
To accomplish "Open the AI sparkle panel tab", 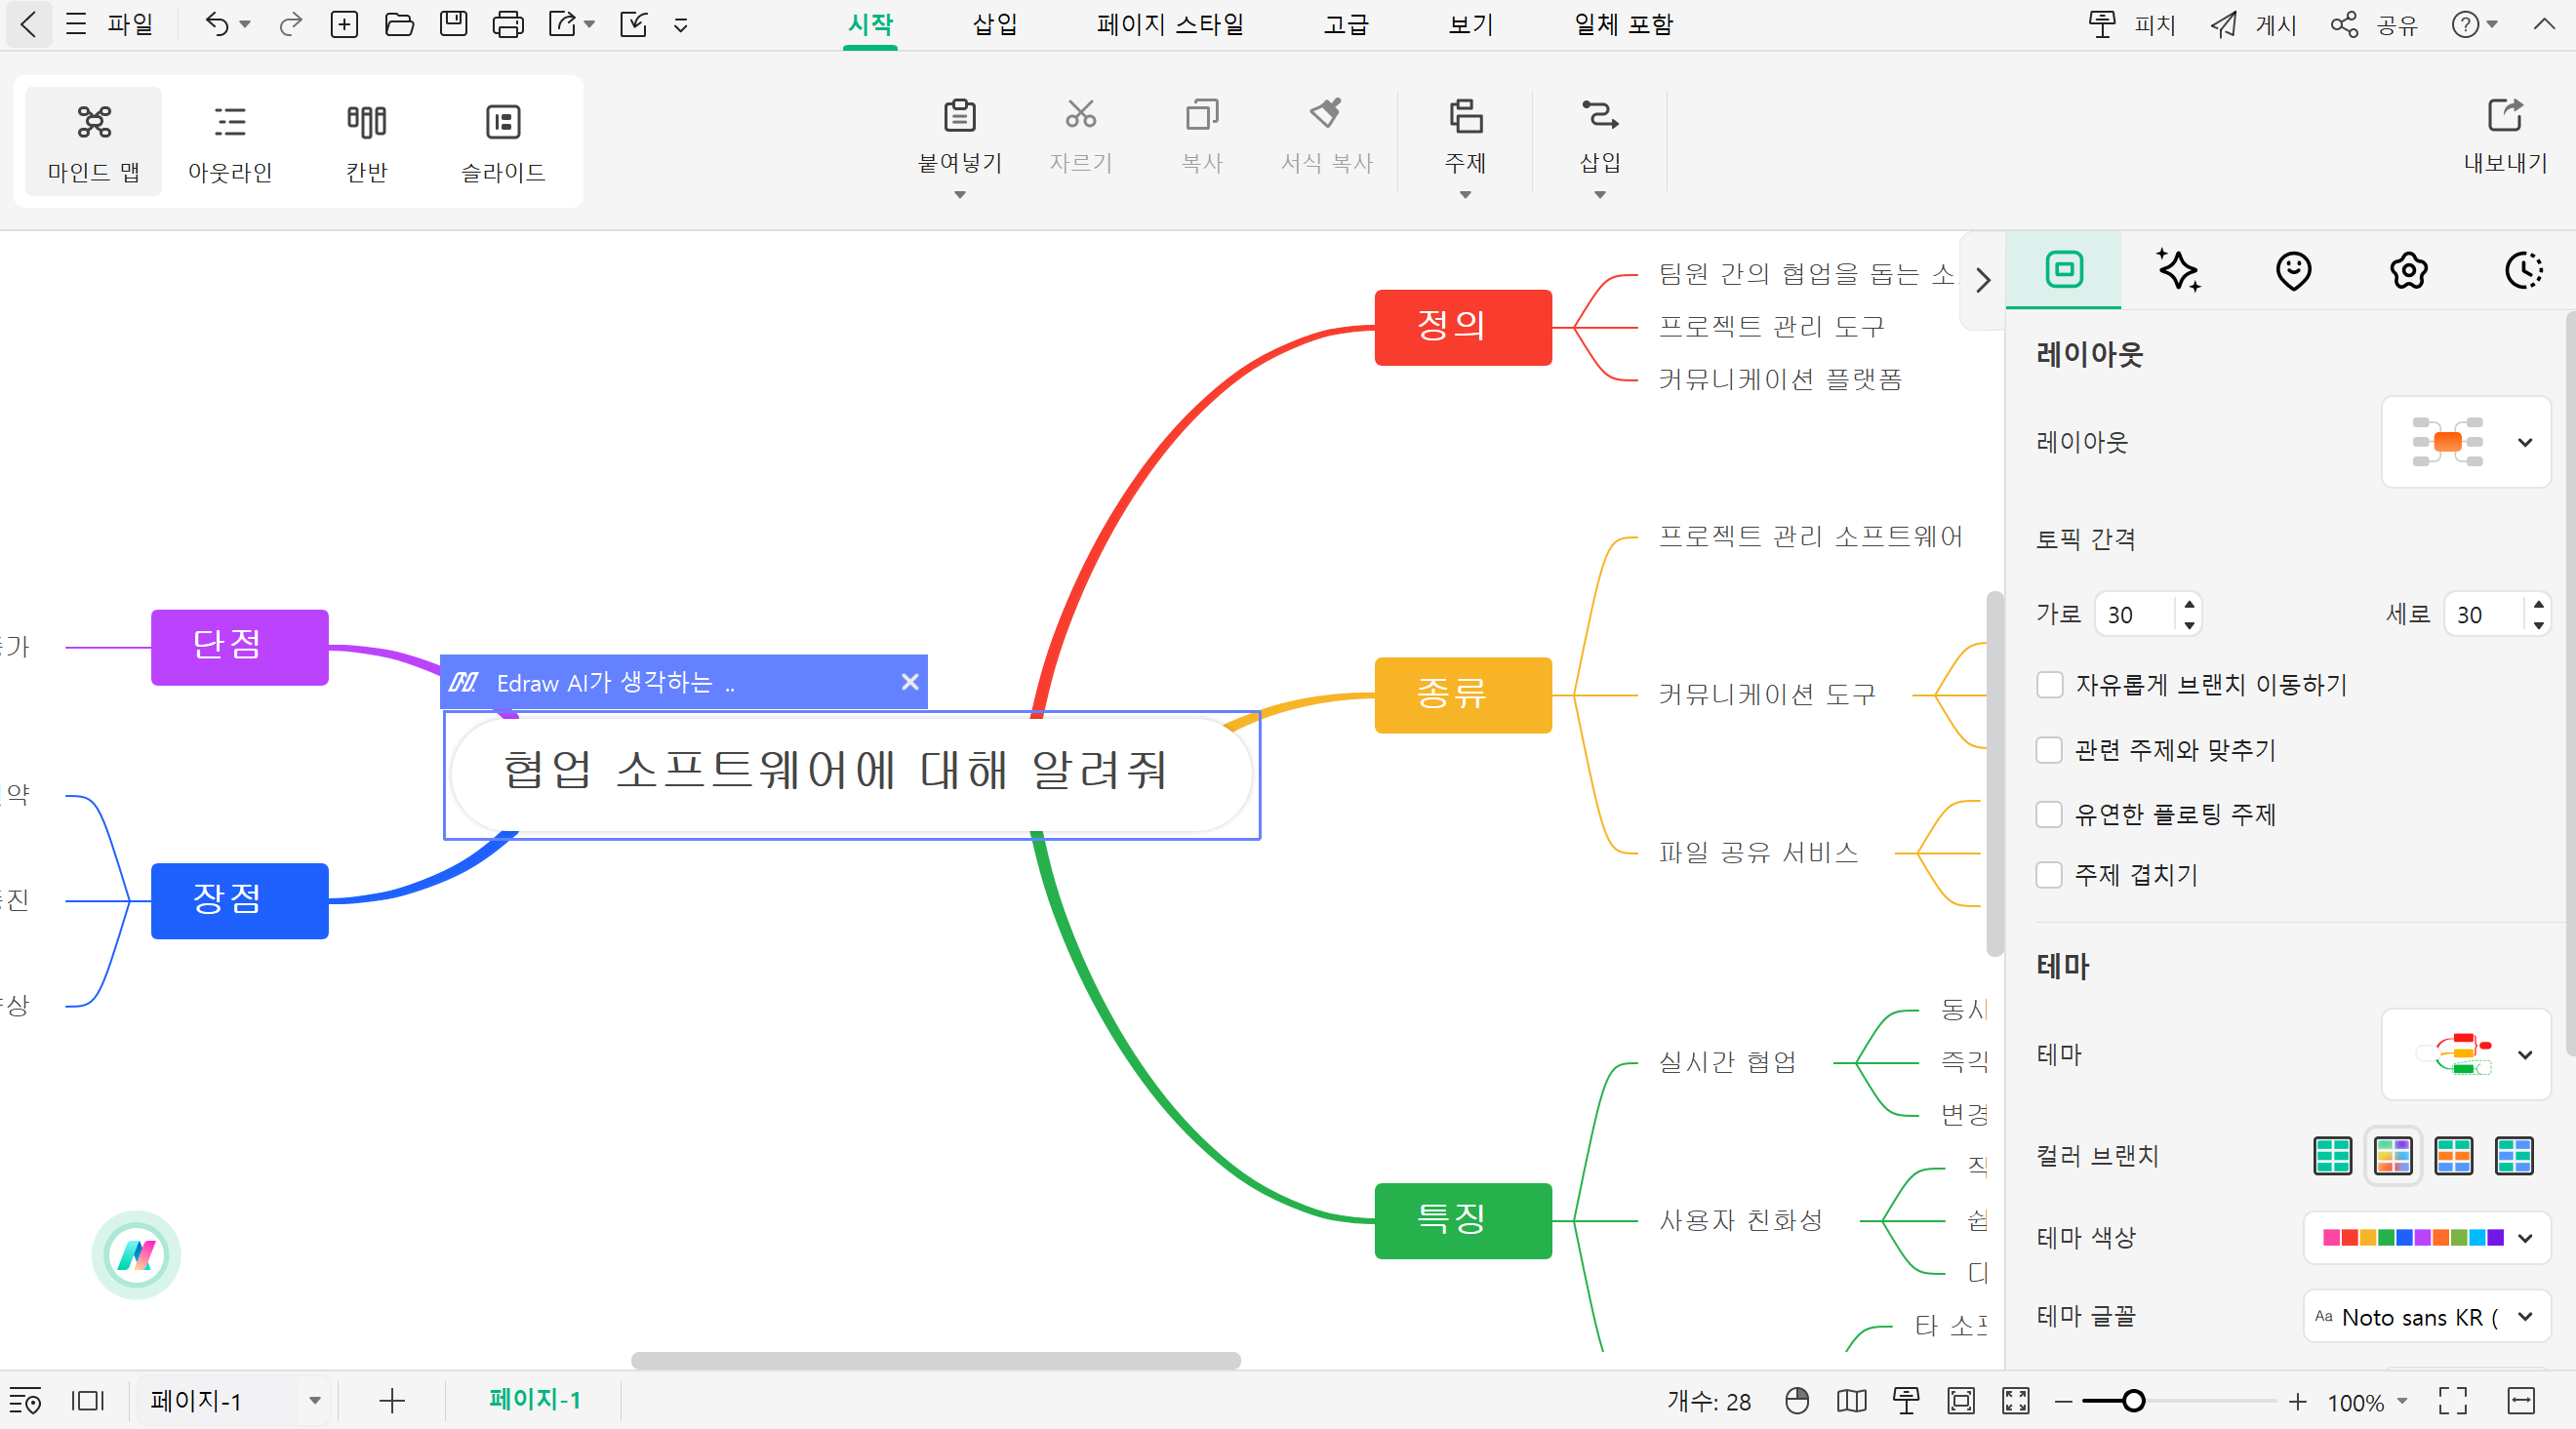I will click(2179, 270).
